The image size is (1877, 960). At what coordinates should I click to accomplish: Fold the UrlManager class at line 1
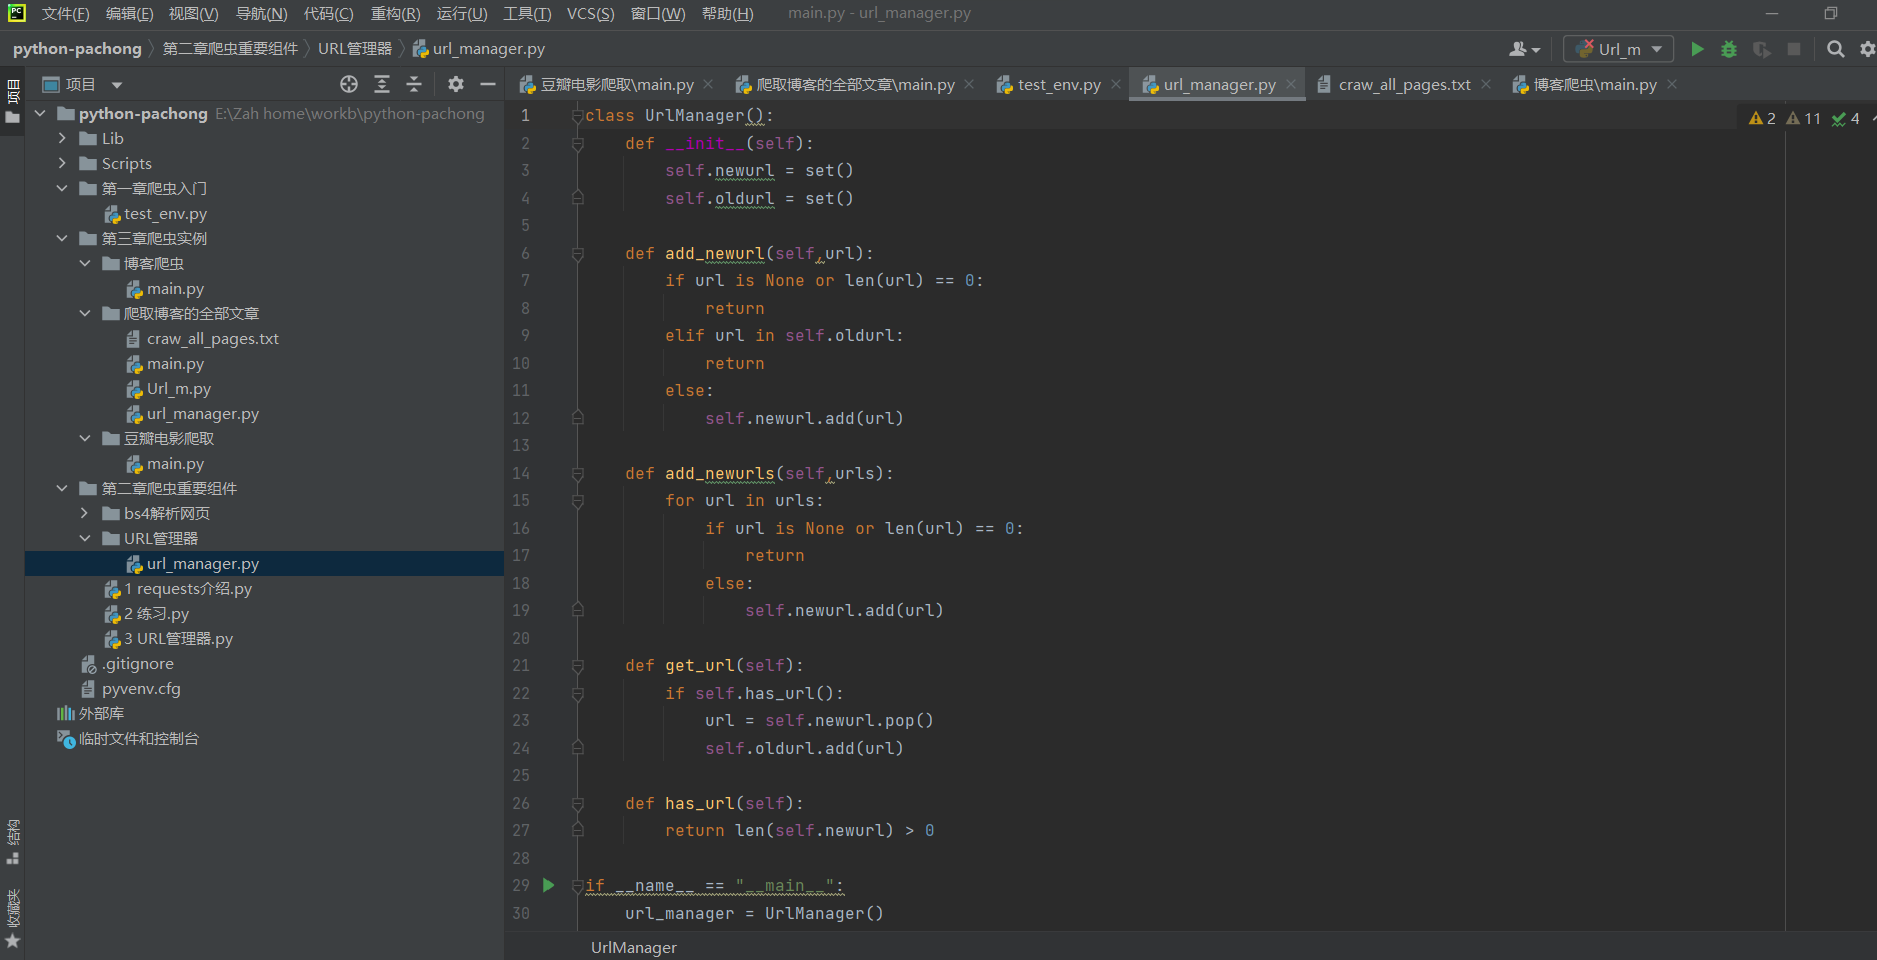coord(577,116)
